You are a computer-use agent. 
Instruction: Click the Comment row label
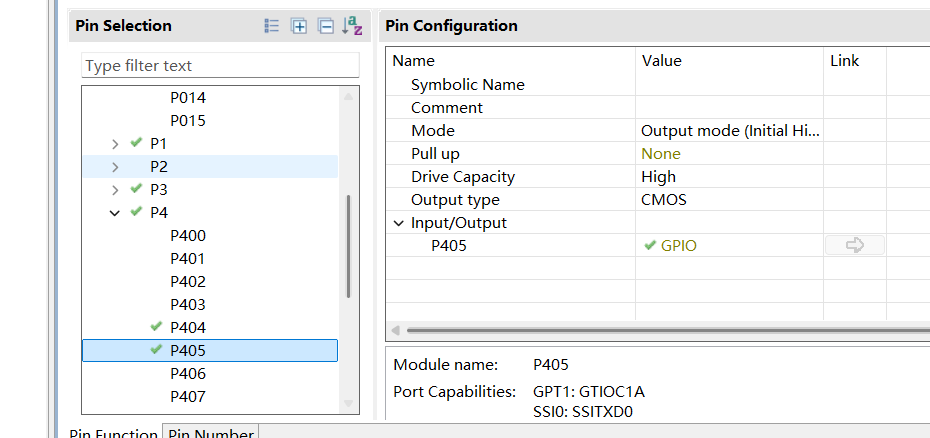pos(447,107)
